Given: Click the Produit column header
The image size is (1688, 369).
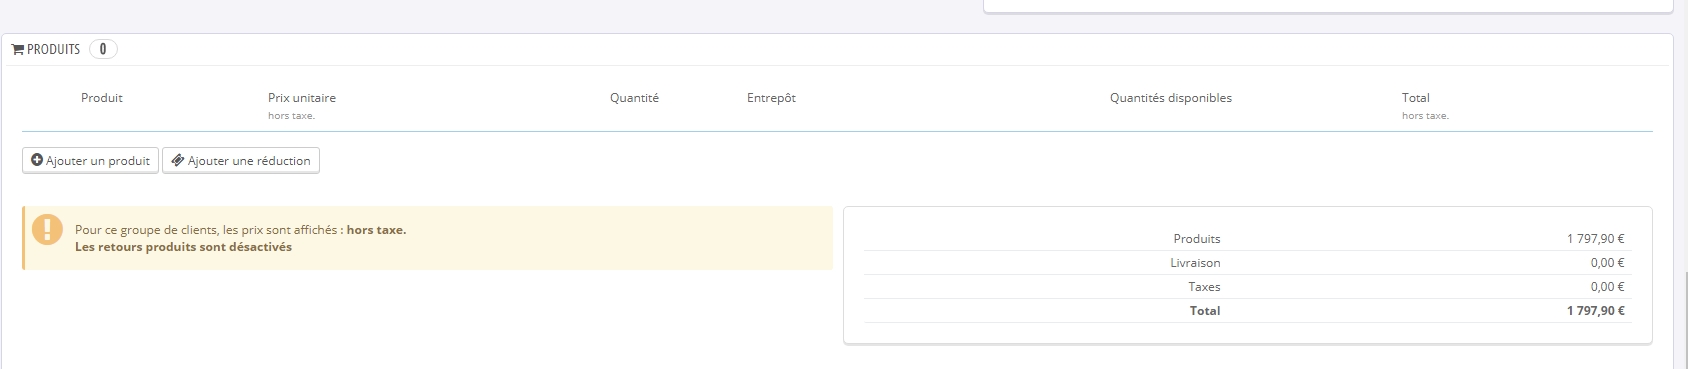Looking at the screenshot, I should click(x=102, y=98).
